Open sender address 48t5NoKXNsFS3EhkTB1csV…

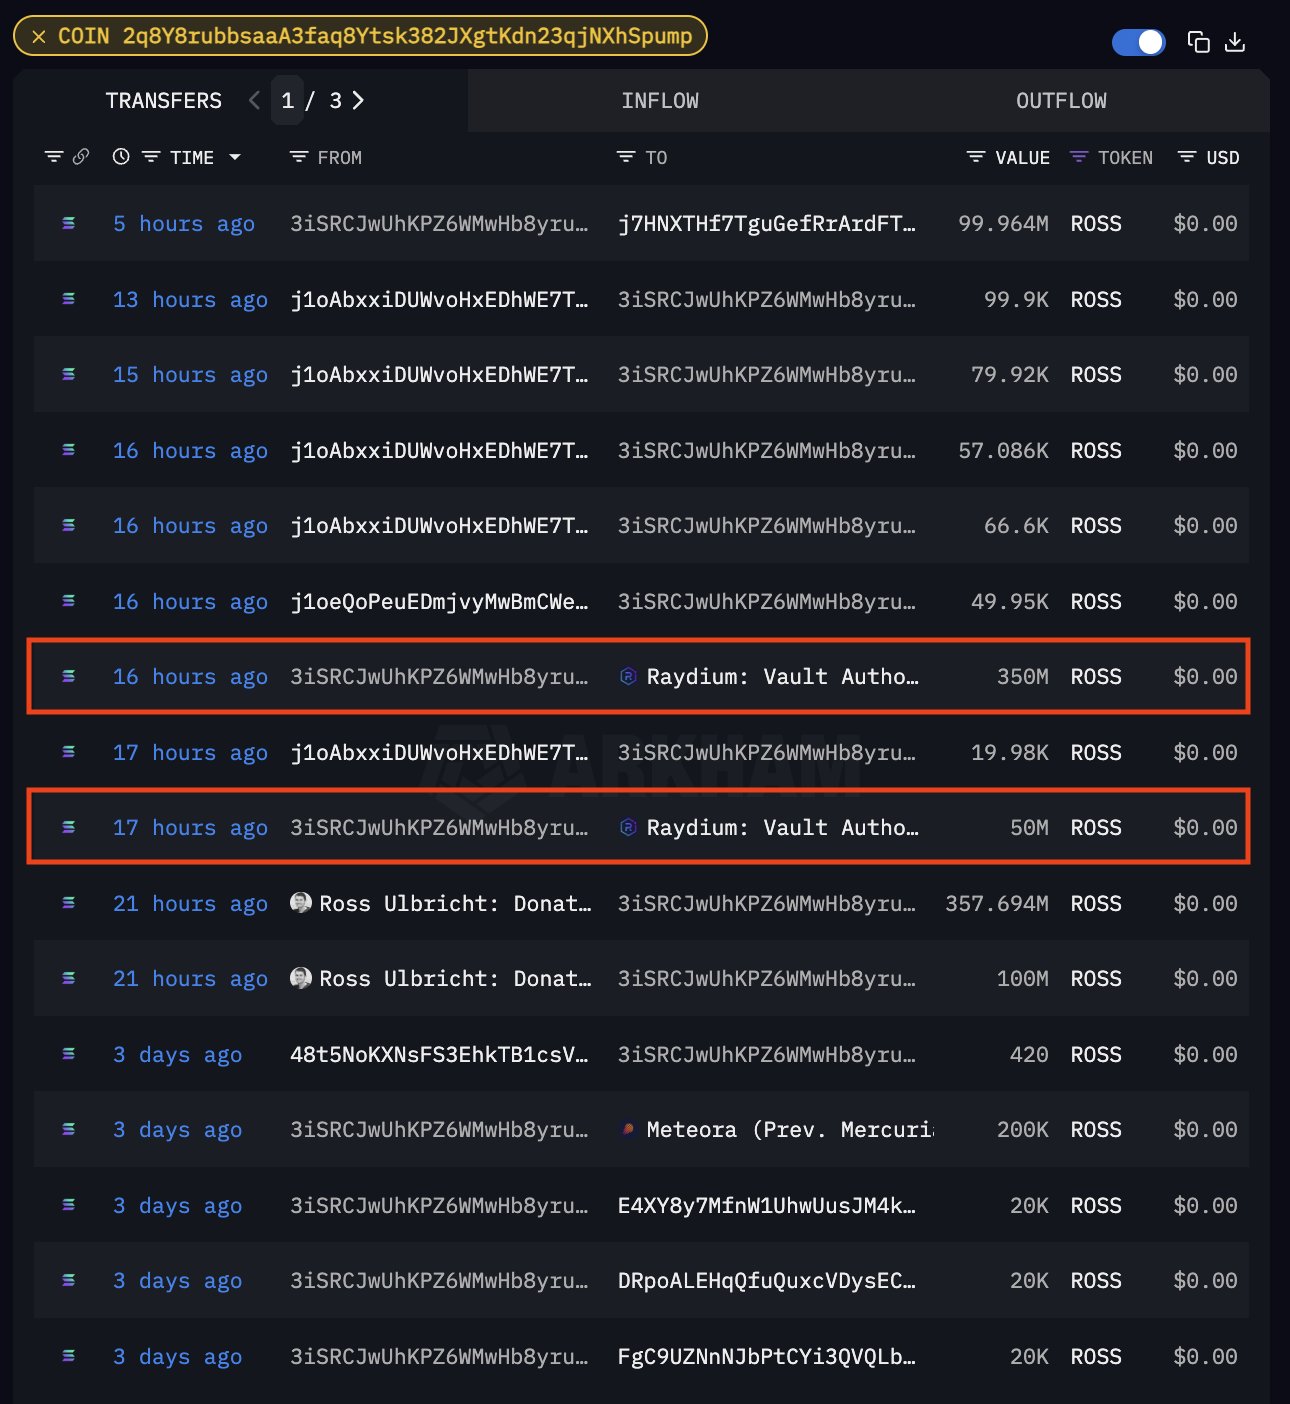click(439, 1055)
